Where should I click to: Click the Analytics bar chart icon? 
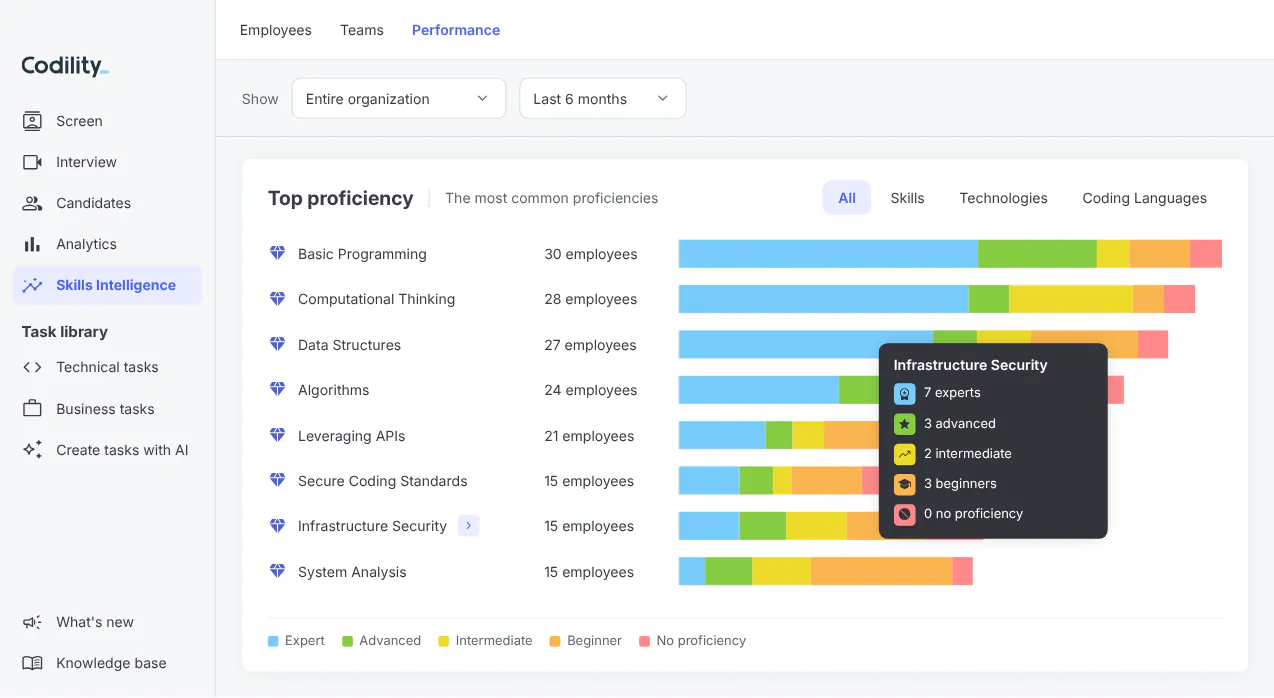(x=32, y=244)
